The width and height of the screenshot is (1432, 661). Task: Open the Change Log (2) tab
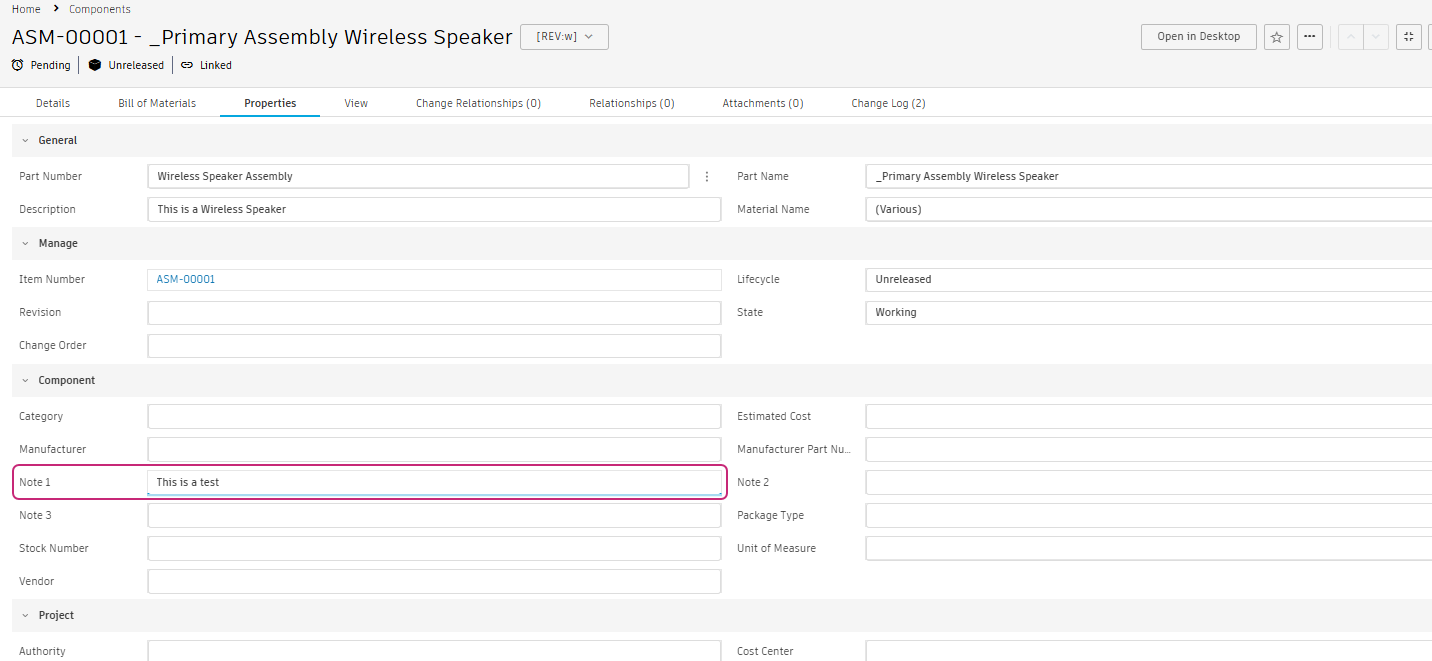tap(888, 103)
